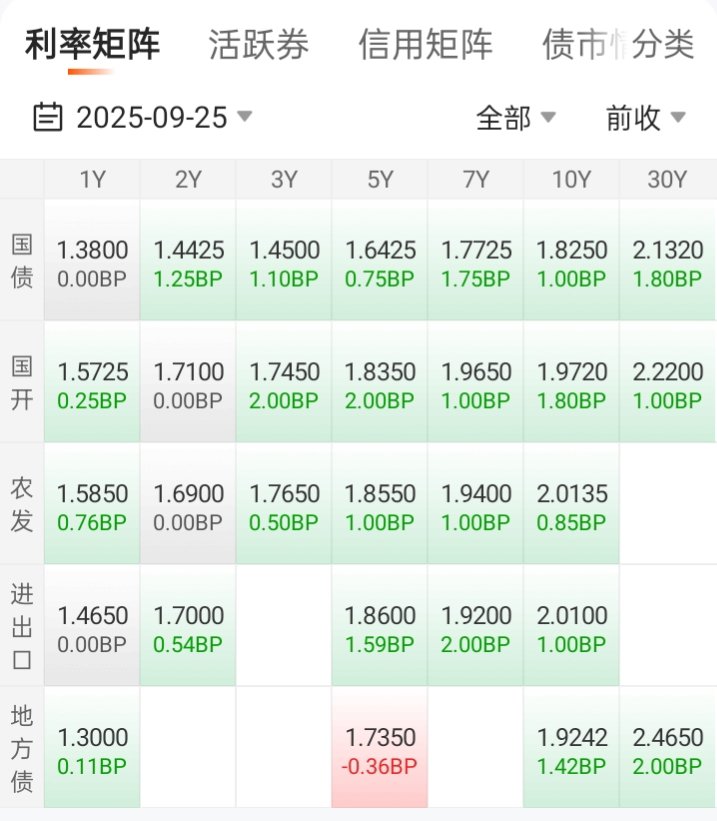Switch to the 活跃券 tab
Screen dimensions: 717x821
258,44
